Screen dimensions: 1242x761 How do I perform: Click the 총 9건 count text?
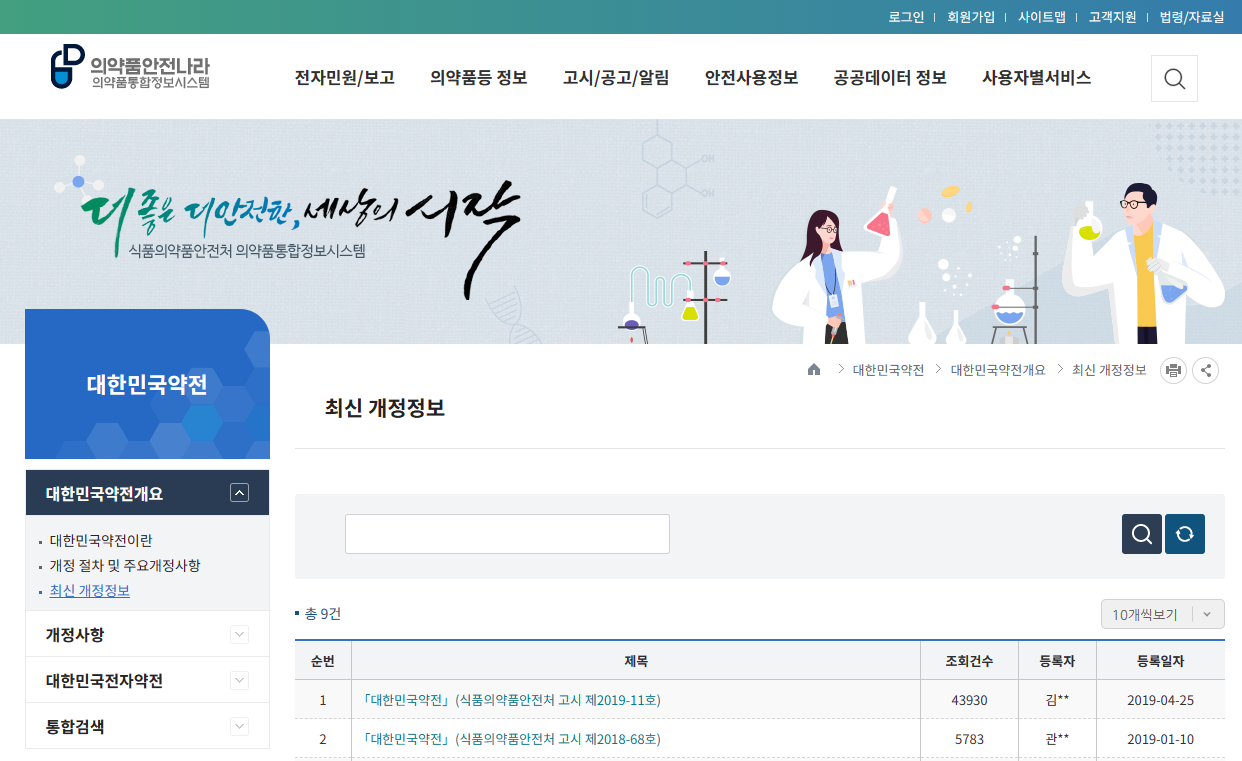tap(322, 614)
